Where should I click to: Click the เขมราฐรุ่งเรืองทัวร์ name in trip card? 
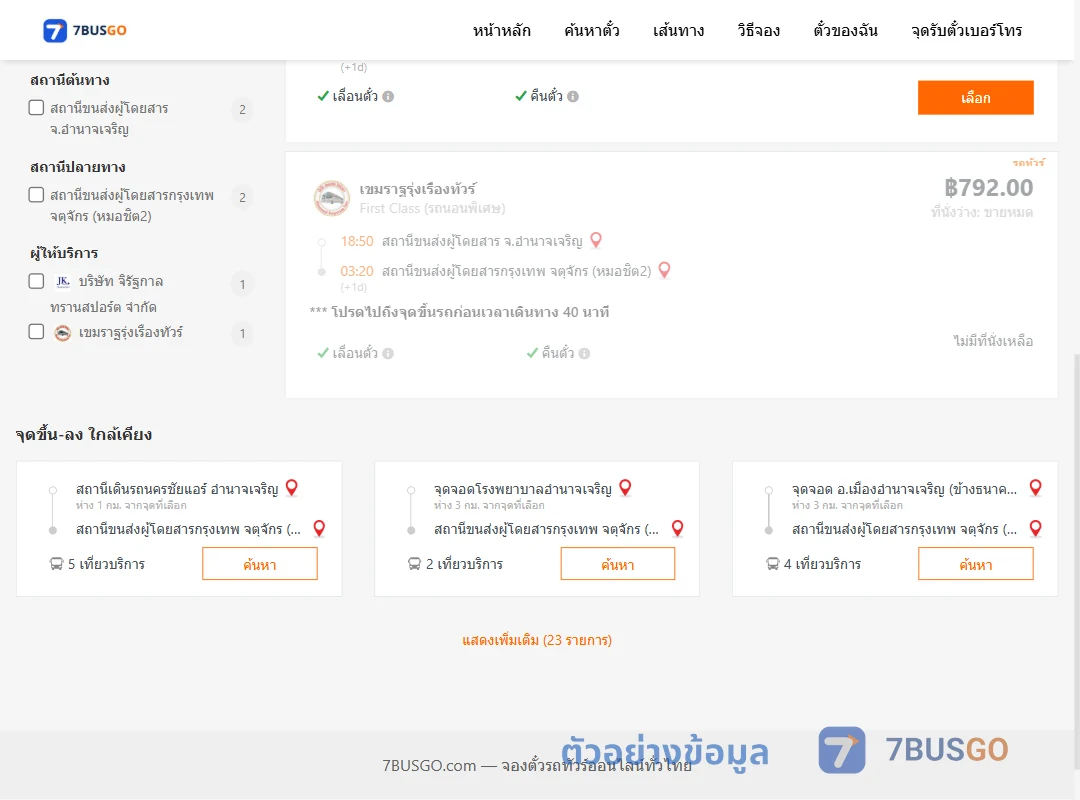click(417, 189)
